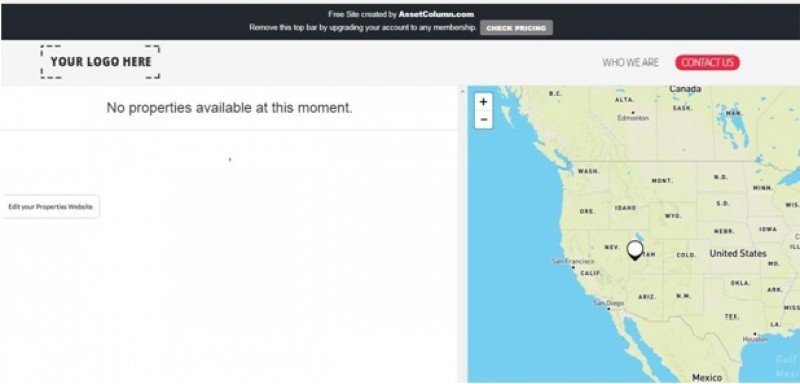This screenshot has width=800, height=384.
Task: Click the CALIF. state label
Action: coord(591,273)
